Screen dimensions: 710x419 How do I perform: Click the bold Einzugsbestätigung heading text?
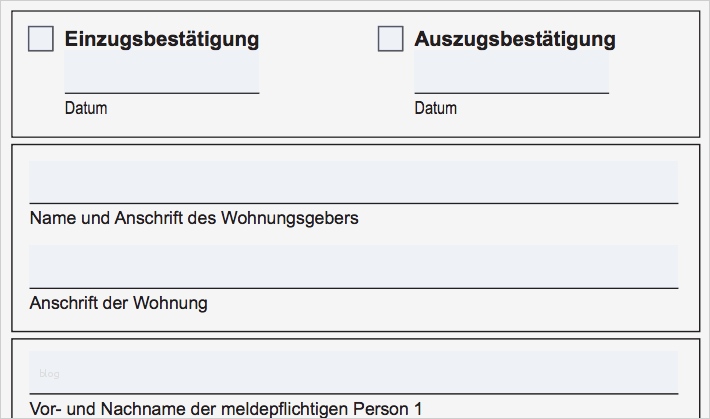click(162, 40)
